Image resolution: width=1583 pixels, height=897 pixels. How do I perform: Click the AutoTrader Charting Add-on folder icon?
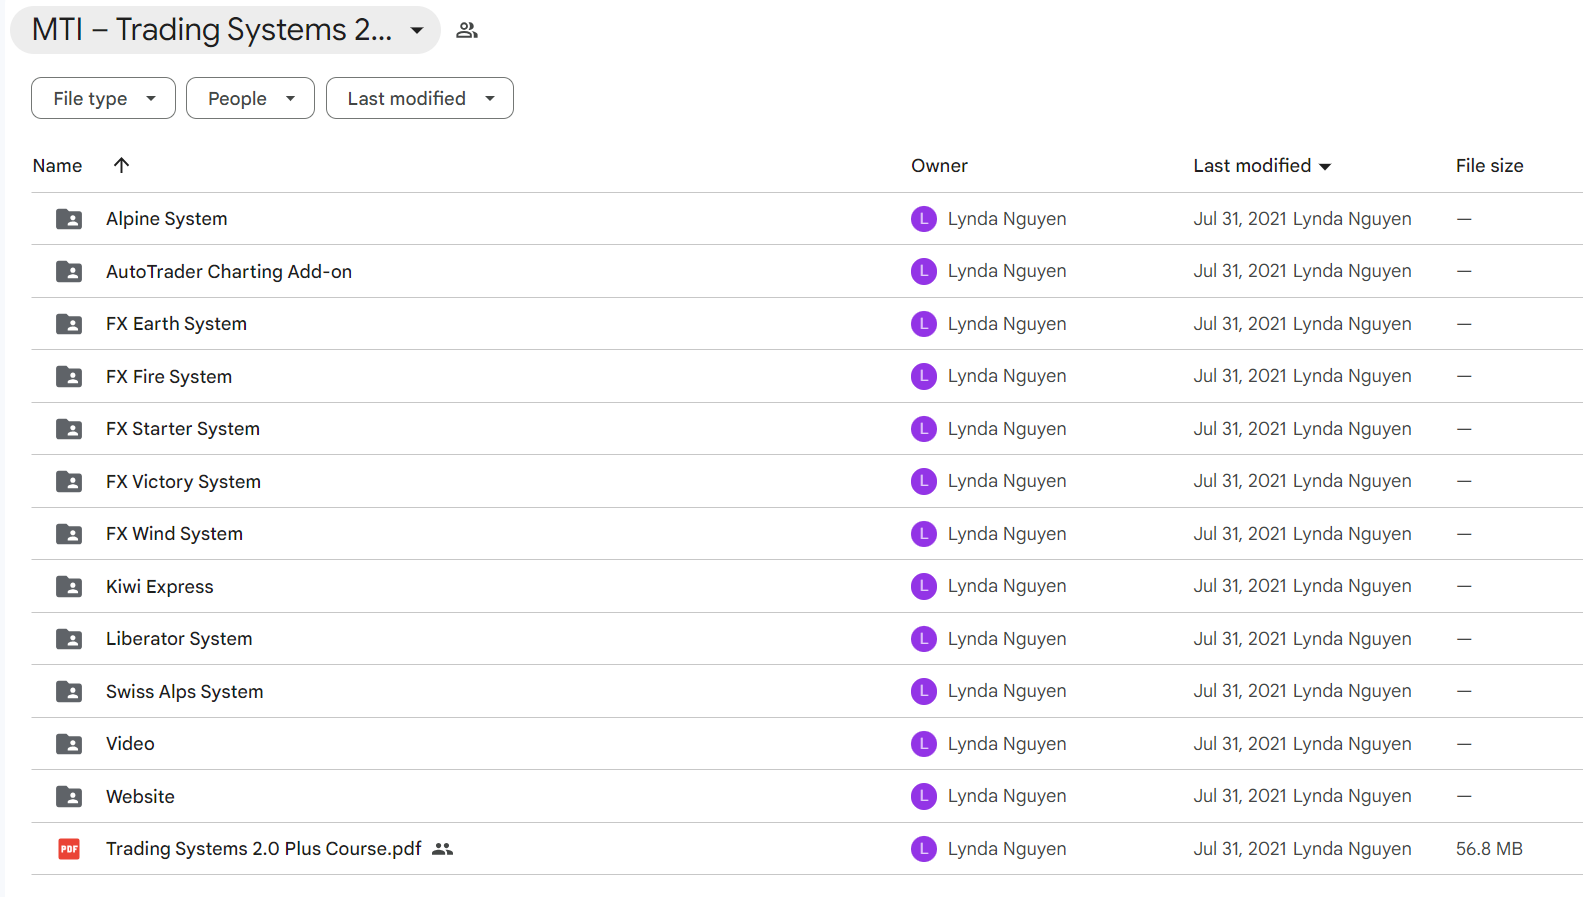(69, 271)
